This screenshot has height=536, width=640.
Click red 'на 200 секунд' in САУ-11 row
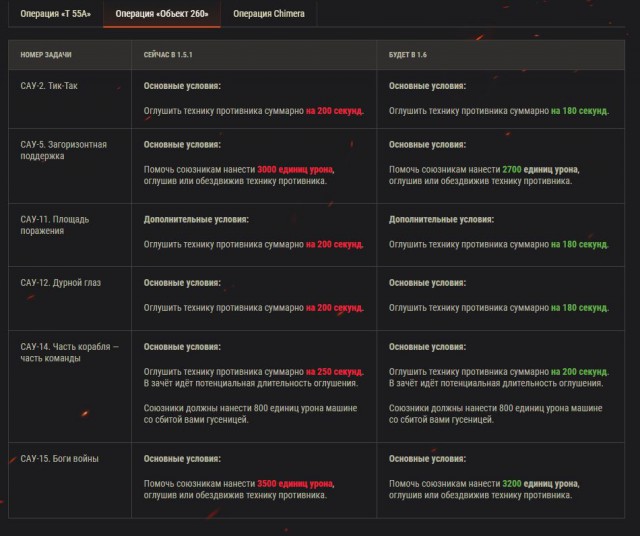pos(335,245)
